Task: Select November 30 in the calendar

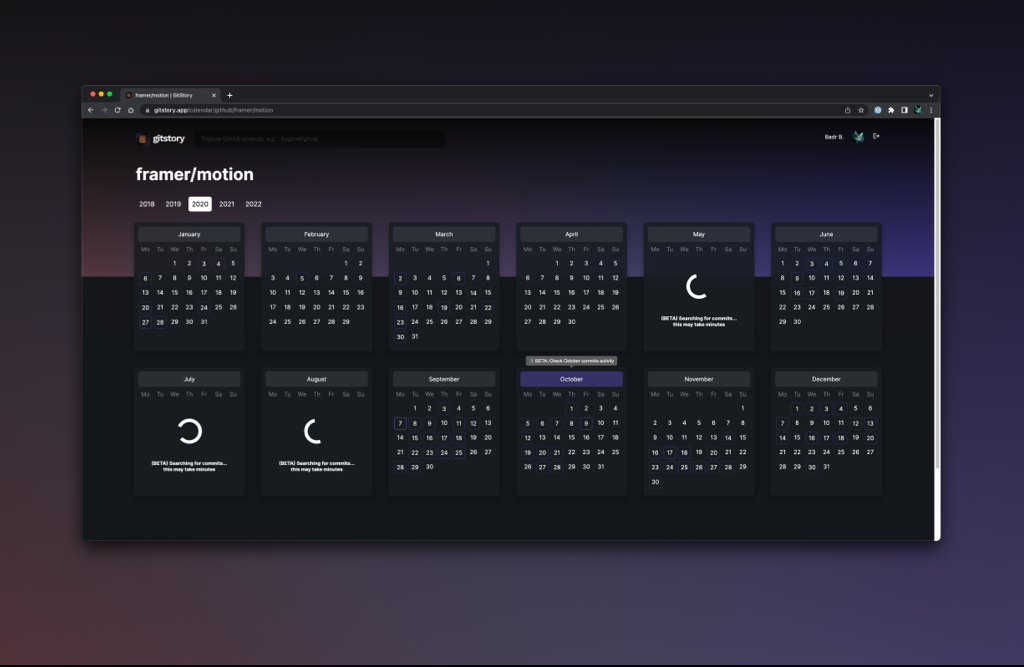Action: tap(655, 481)
